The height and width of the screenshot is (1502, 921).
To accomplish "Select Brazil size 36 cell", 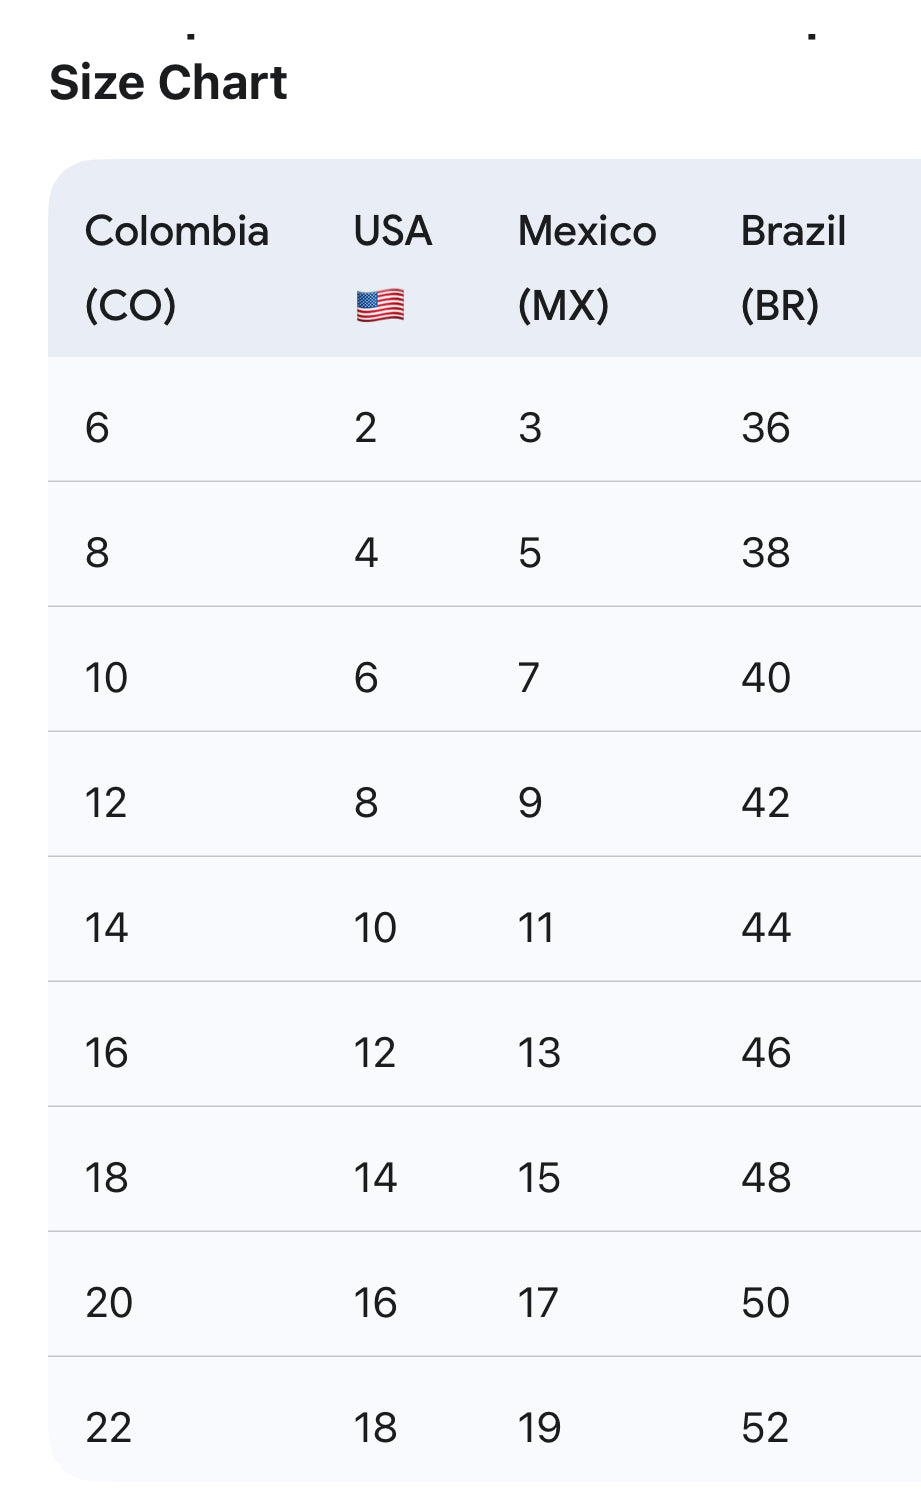I will tap(766, 428).
